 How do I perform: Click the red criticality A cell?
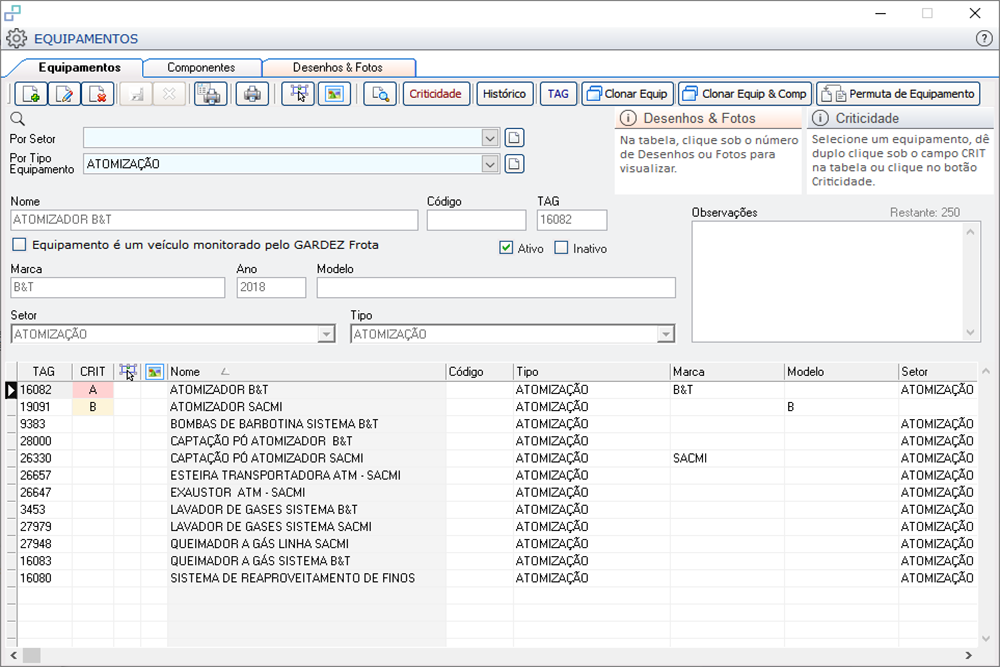[92, 390]
